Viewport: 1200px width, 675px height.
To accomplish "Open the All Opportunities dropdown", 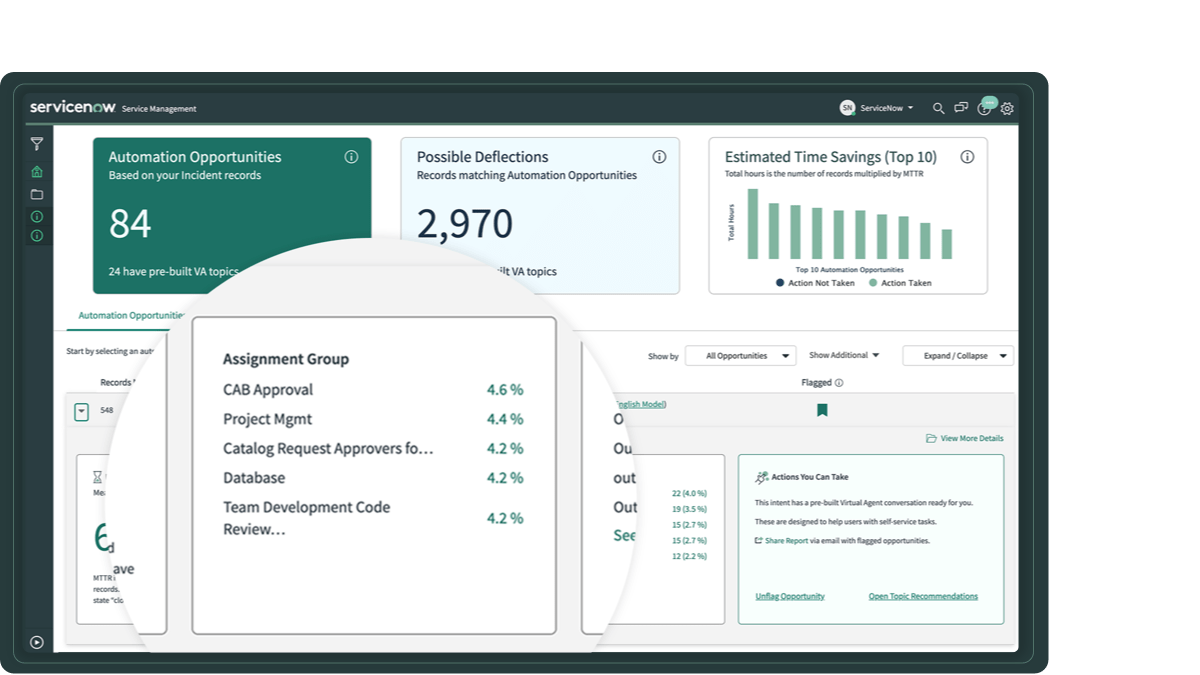I will tap(740, 355).
